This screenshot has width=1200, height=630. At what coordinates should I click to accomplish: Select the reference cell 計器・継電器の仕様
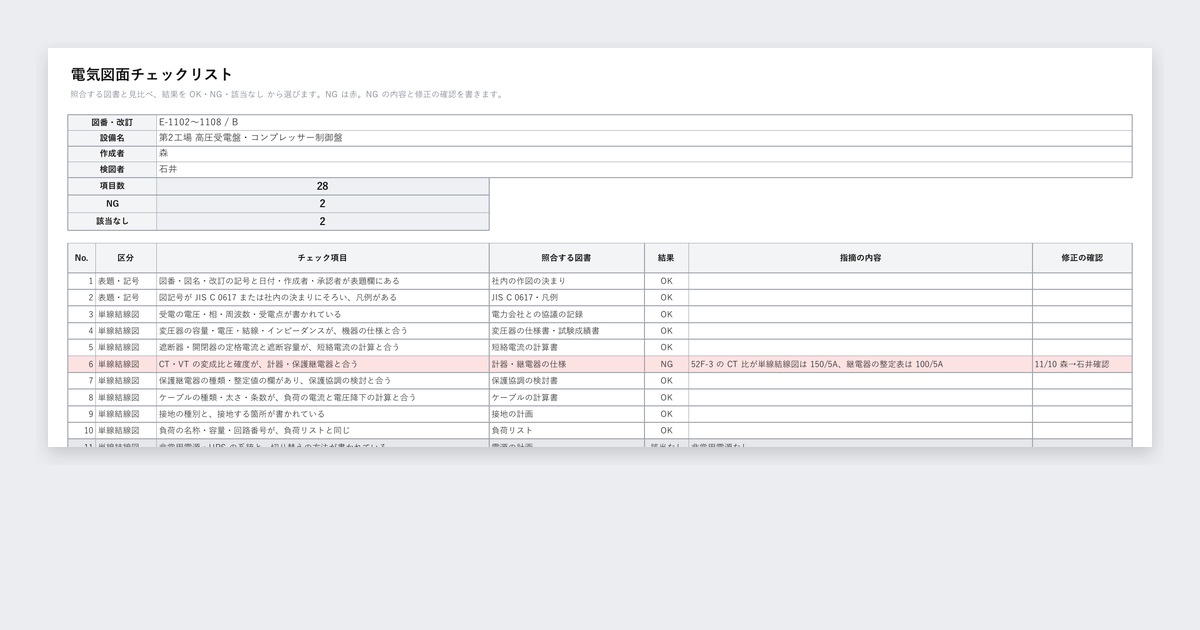click(566, 364)
